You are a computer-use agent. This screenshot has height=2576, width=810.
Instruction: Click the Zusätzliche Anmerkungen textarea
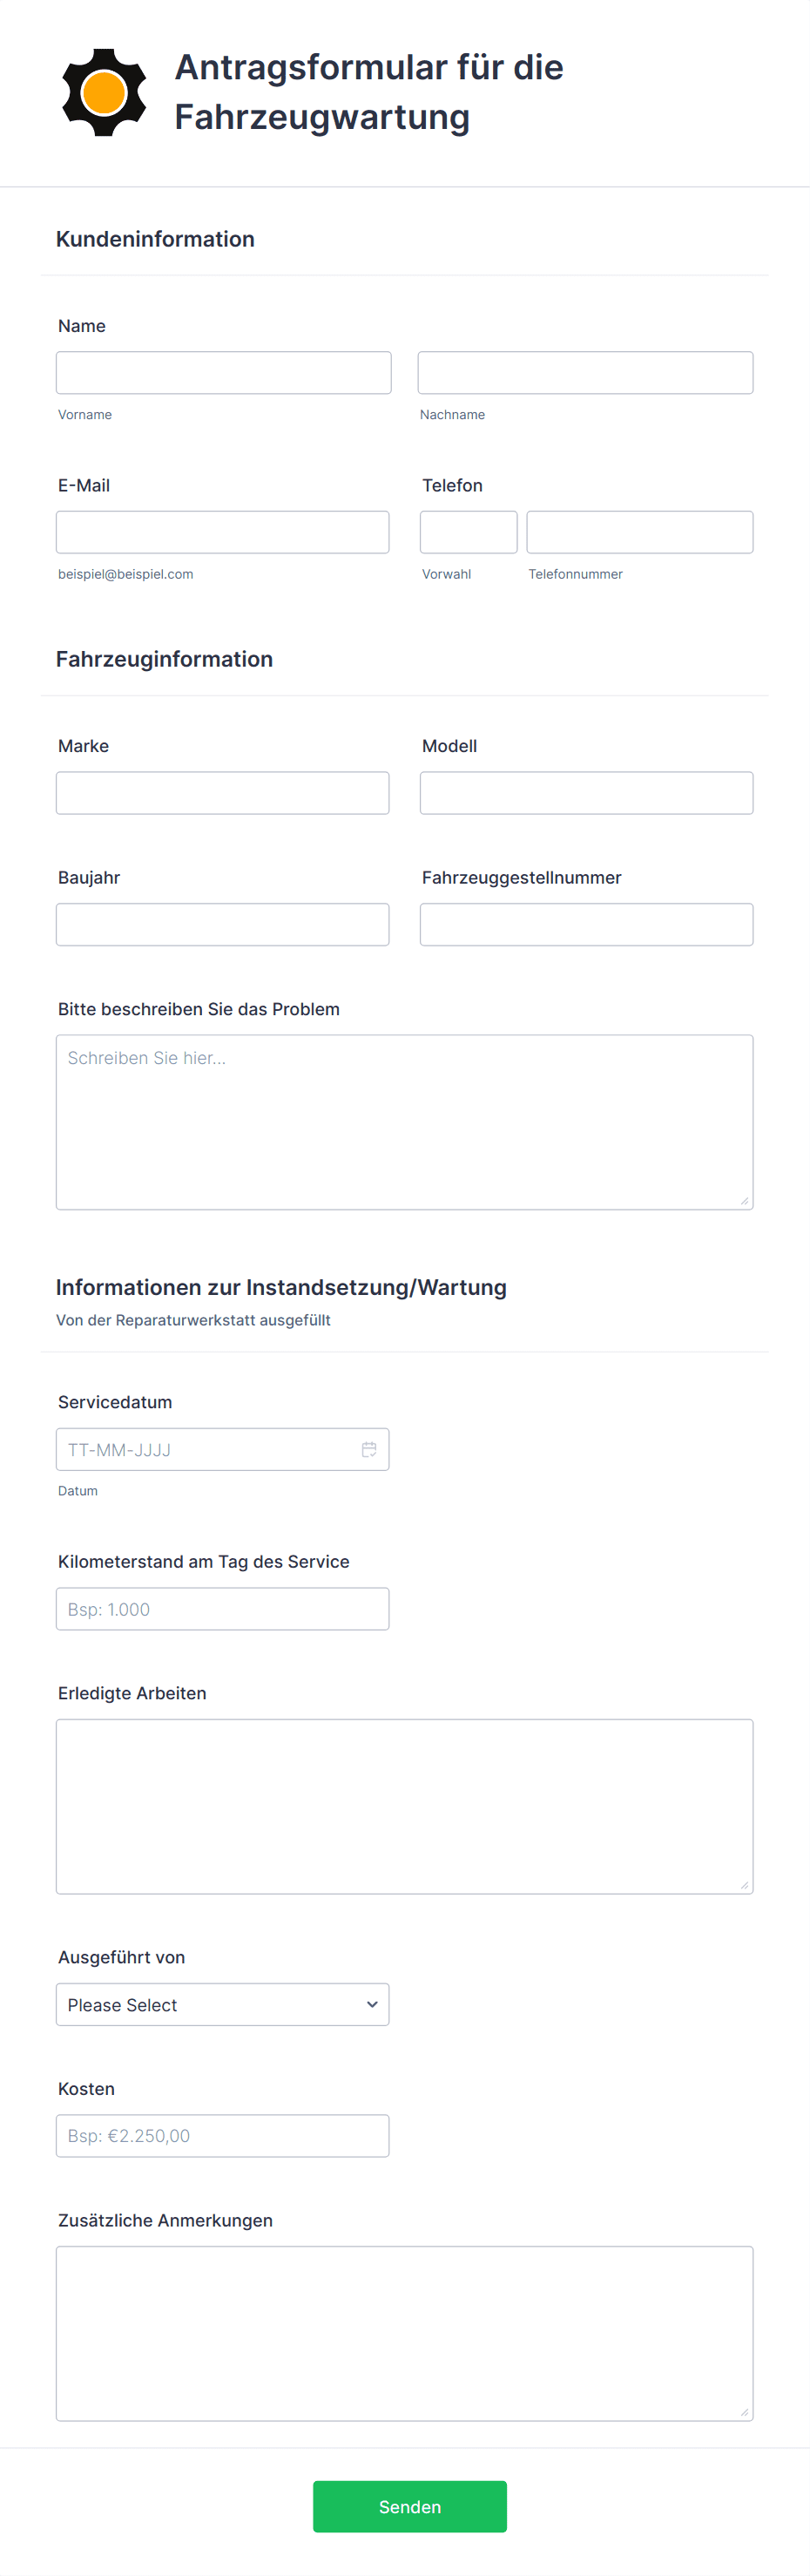click(404, 2333)
